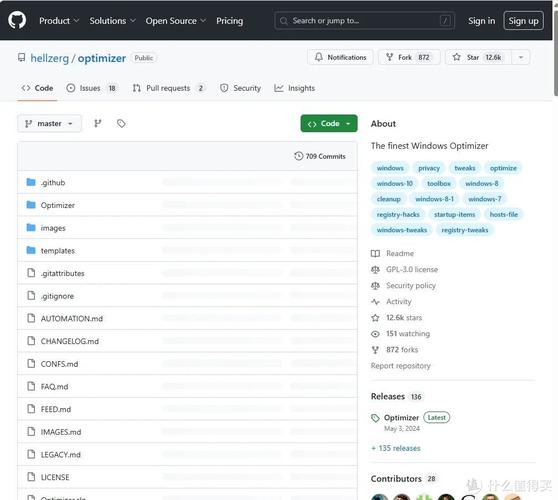Fork the optimizer repository
Image resolution: width=558 pixels, height=500 pixels.
click(x=409, y=57)
